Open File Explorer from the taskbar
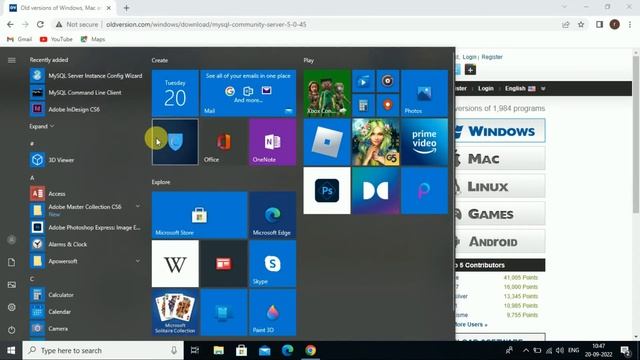The image size is (640, 360). pos(219,350)
